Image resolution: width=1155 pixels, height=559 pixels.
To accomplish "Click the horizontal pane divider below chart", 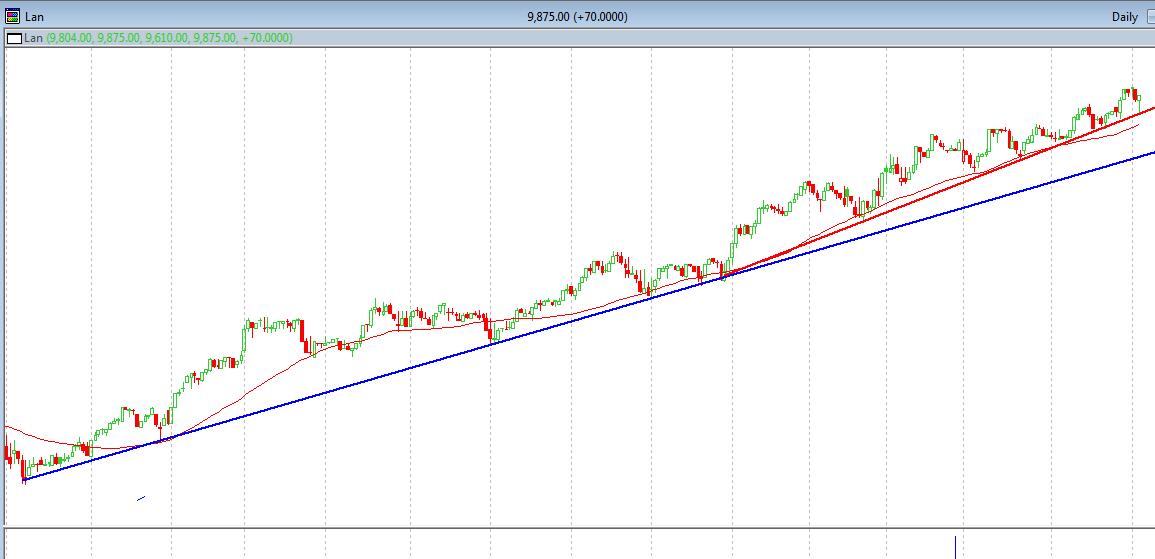I will (x=578, y=527).
